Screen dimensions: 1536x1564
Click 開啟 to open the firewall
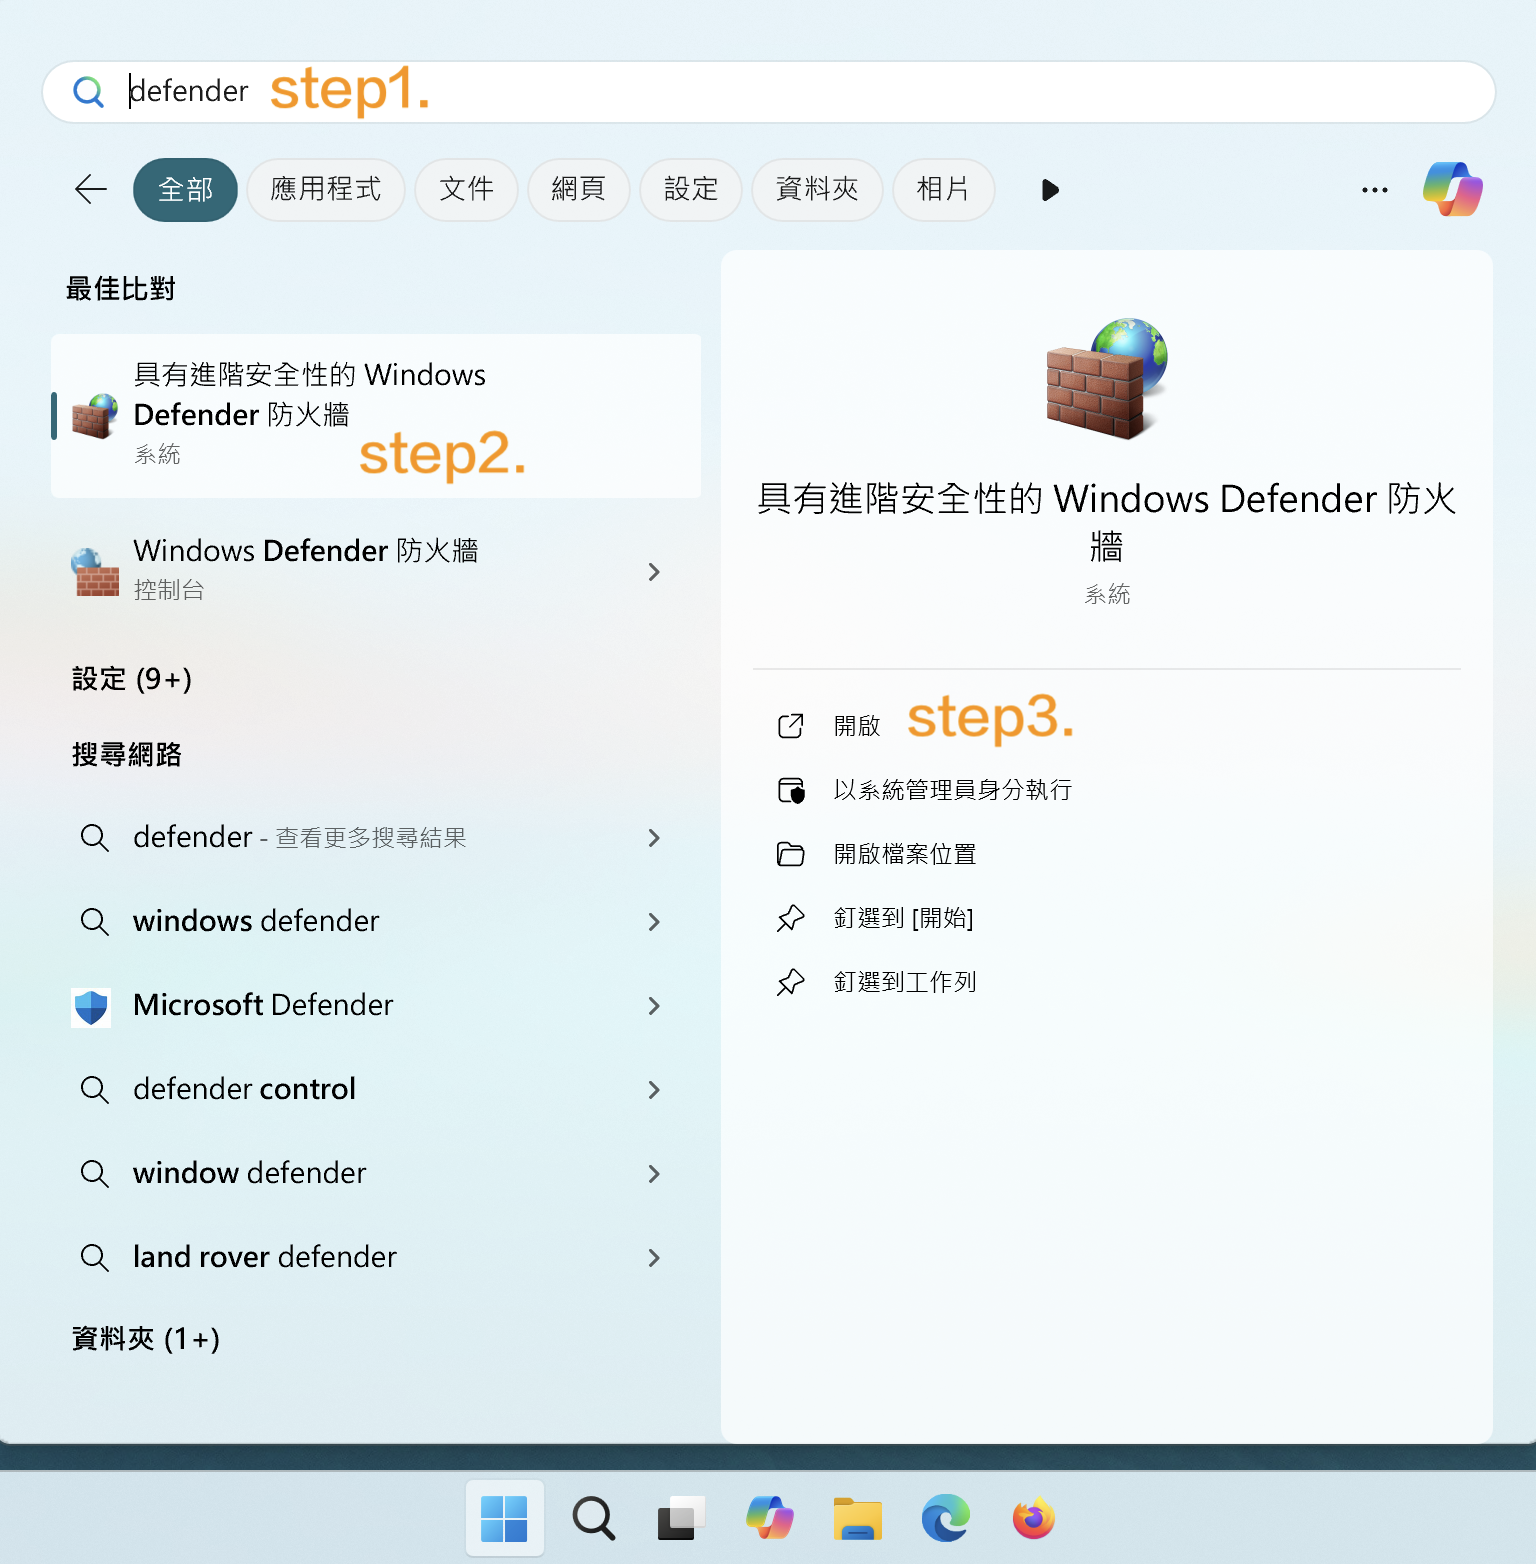pos(856,726)
